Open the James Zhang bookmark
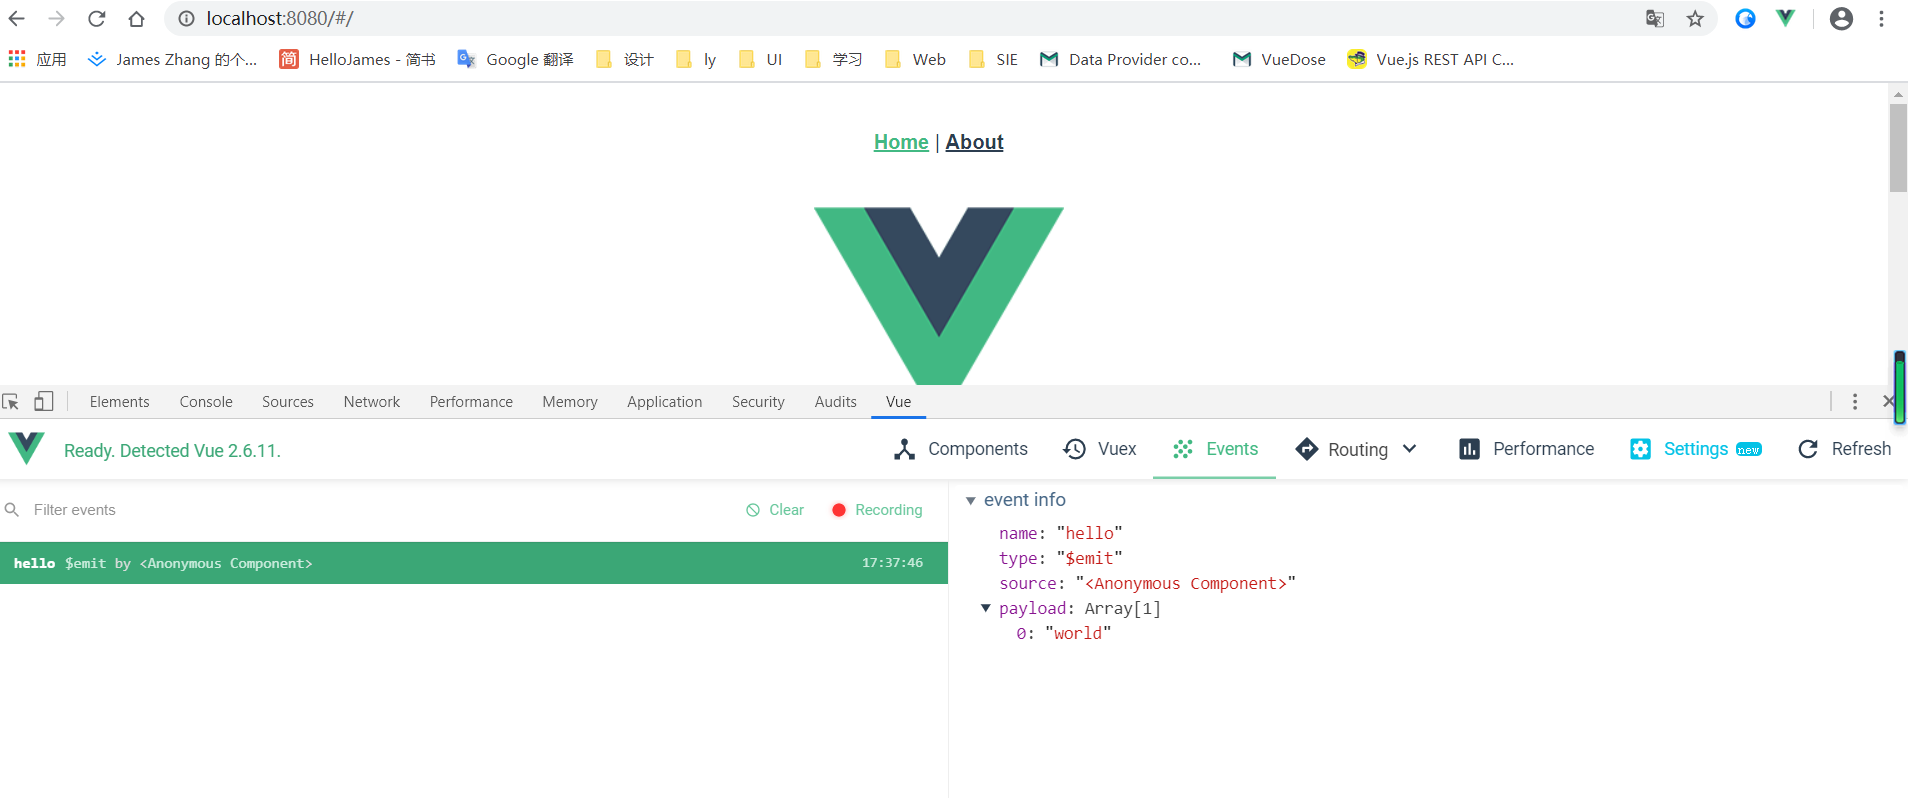1908x798 pixels. tap(172, 59)
